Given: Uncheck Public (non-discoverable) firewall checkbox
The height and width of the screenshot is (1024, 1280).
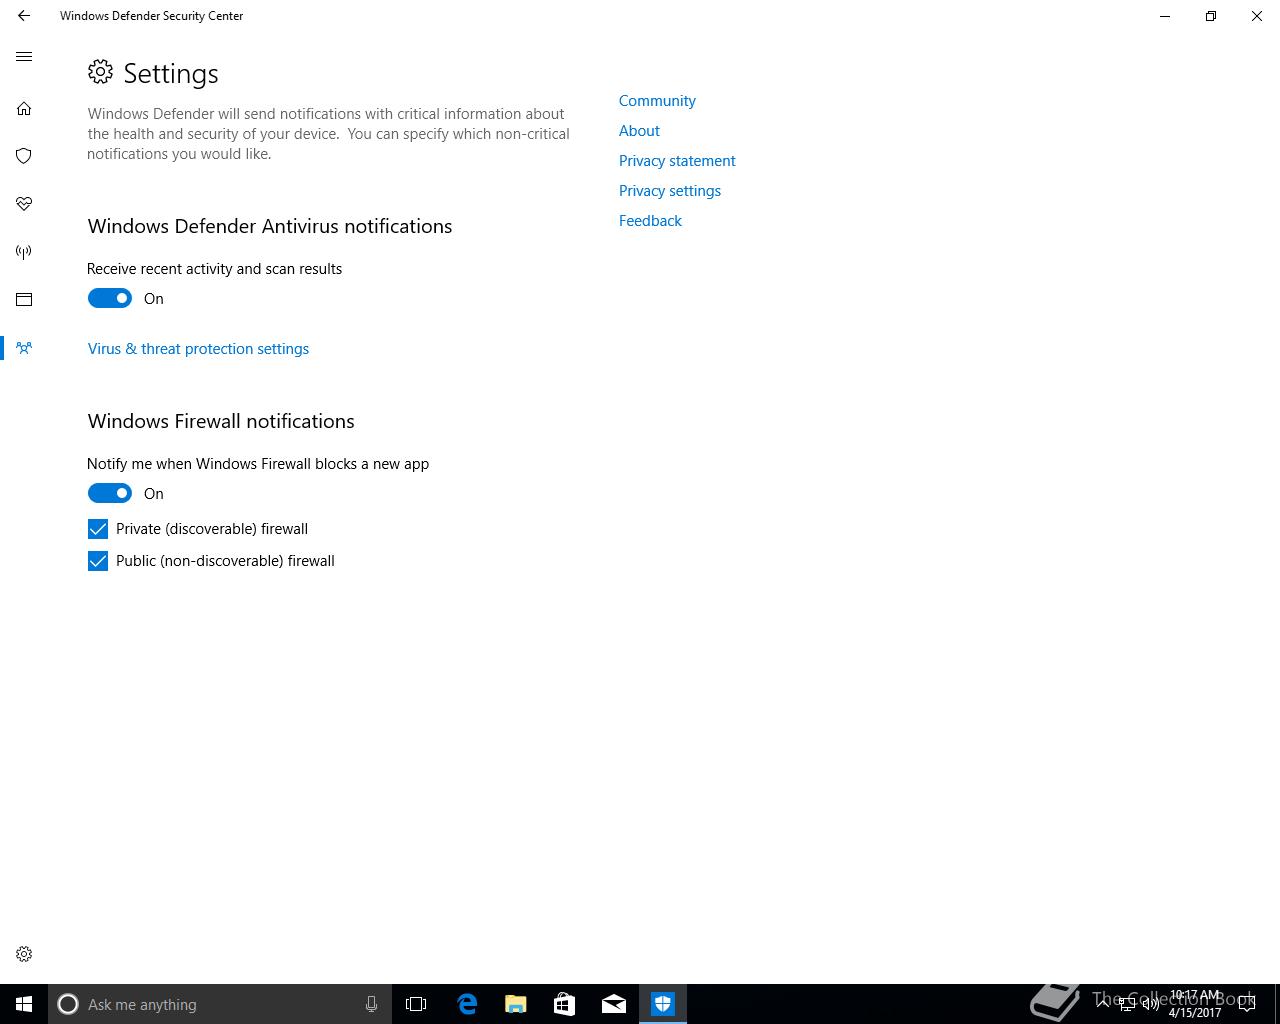Looking at the screenshot, I should pyautogui.click(x=98, y=561).
